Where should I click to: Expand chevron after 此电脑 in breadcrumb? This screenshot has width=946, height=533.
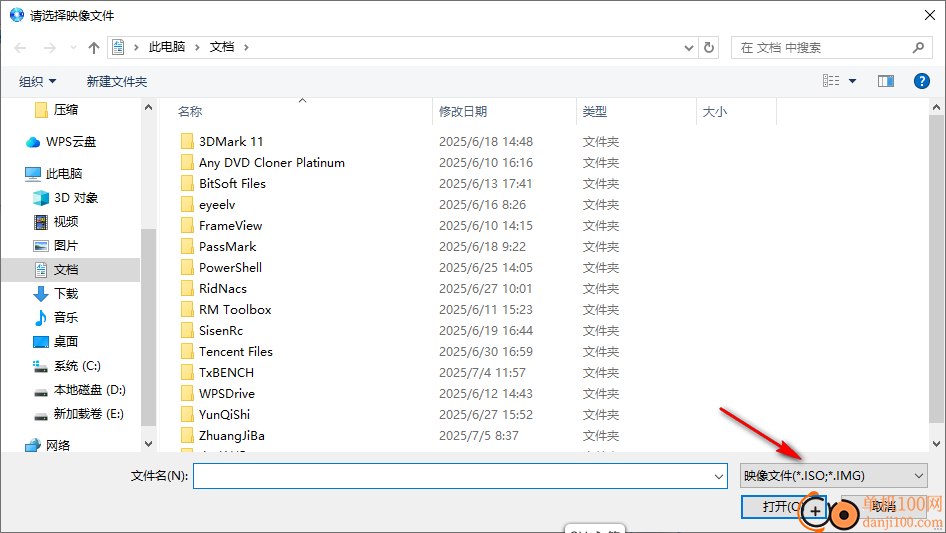pos(197,47)
